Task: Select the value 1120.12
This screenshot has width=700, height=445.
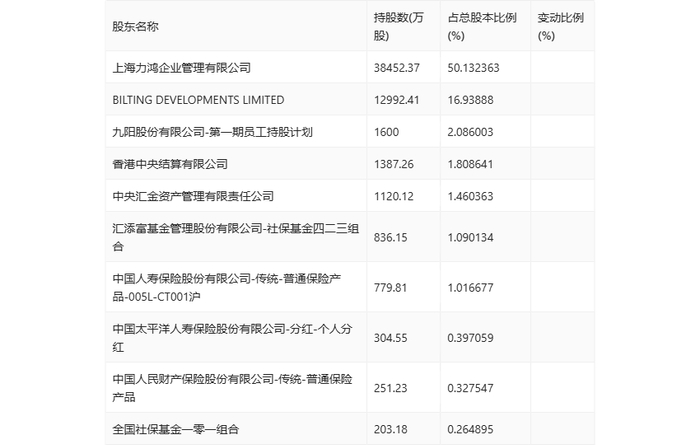Action: (394, 196)
